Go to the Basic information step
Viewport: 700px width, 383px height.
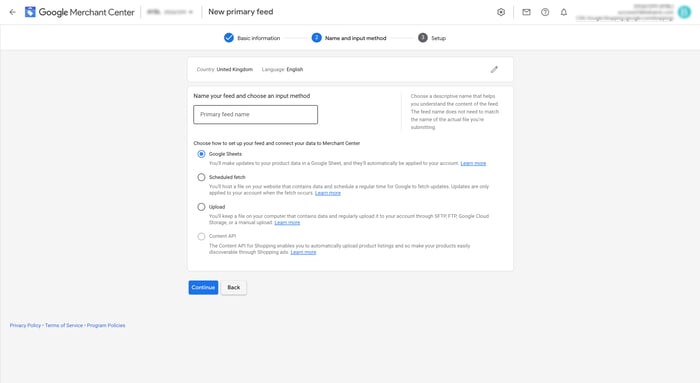(252, 38)
